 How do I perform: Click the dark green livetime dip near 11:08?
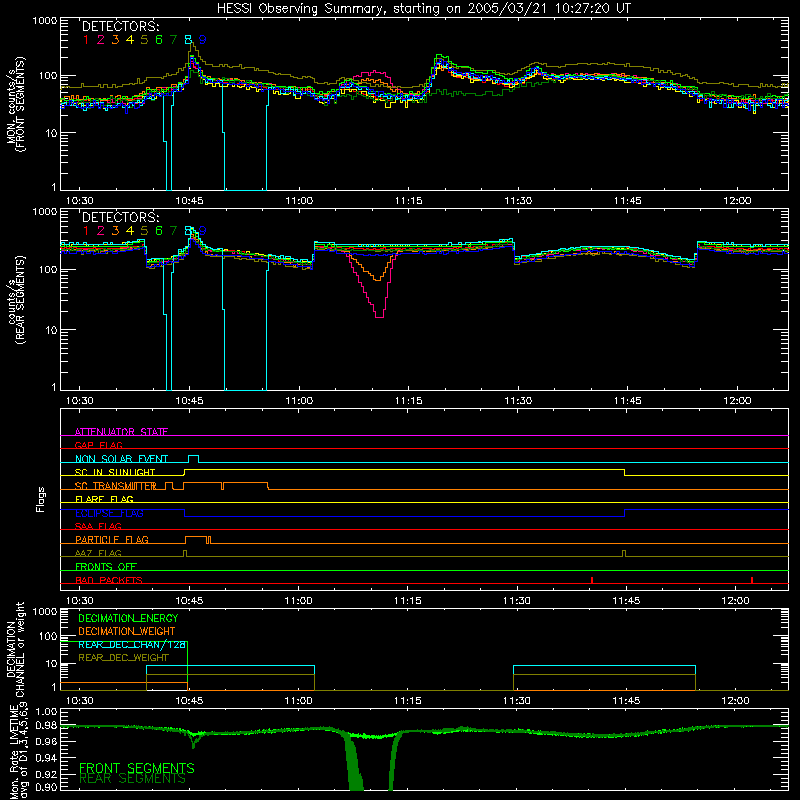355,763
